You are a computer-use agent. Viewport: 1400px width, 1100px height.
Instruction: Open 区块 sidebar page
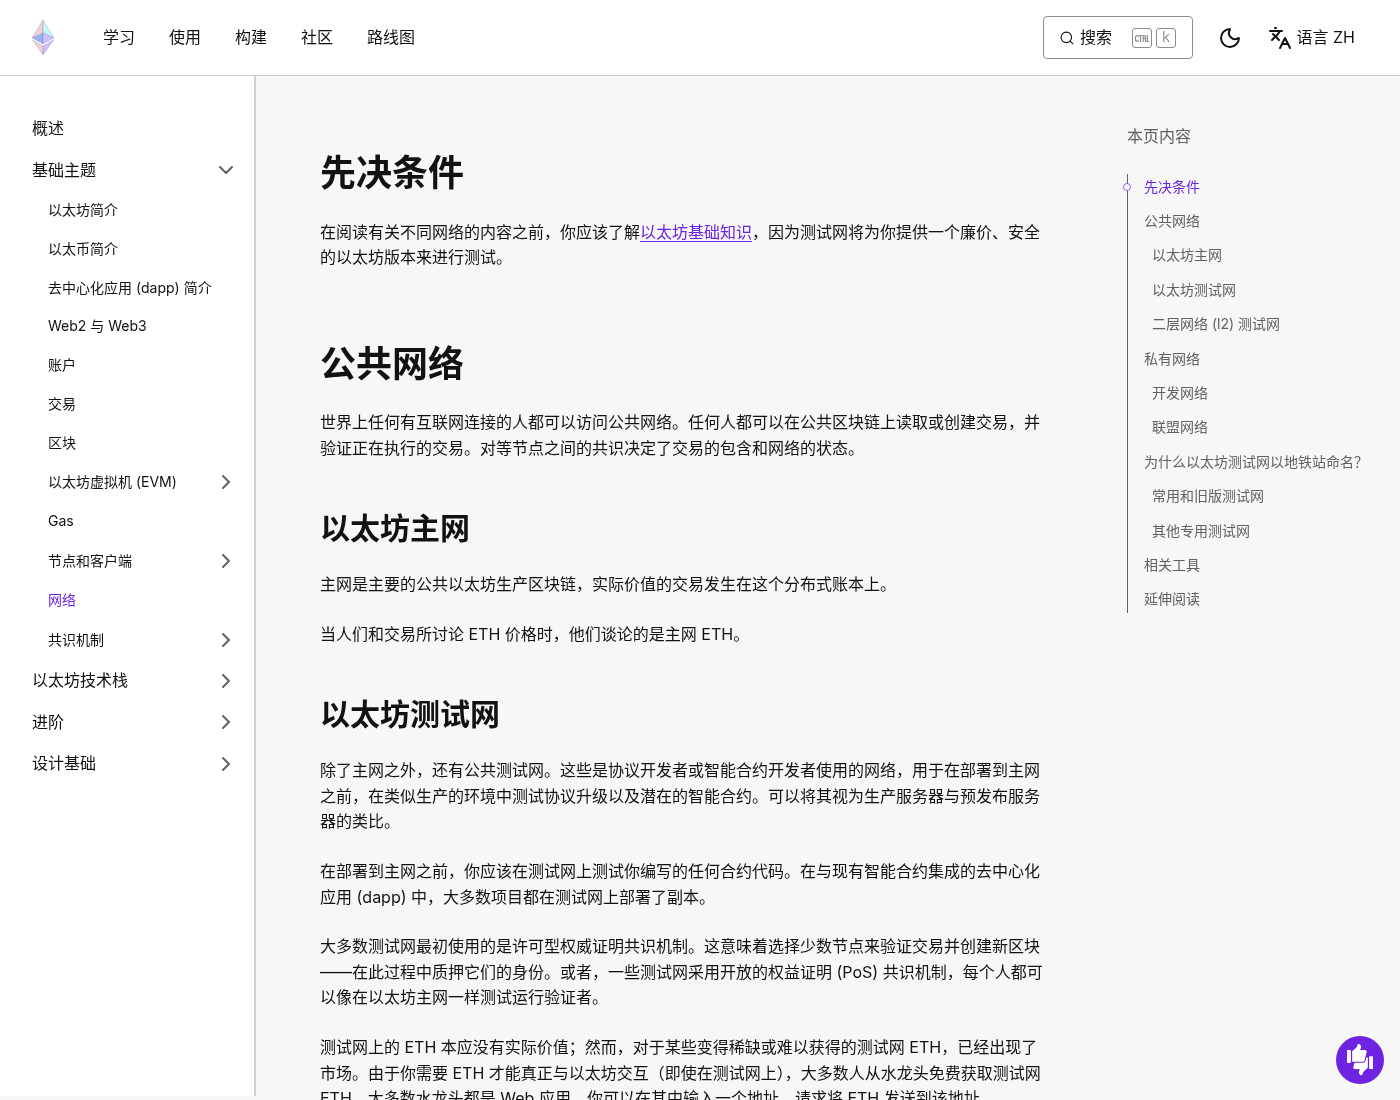(x=62, y=443)
